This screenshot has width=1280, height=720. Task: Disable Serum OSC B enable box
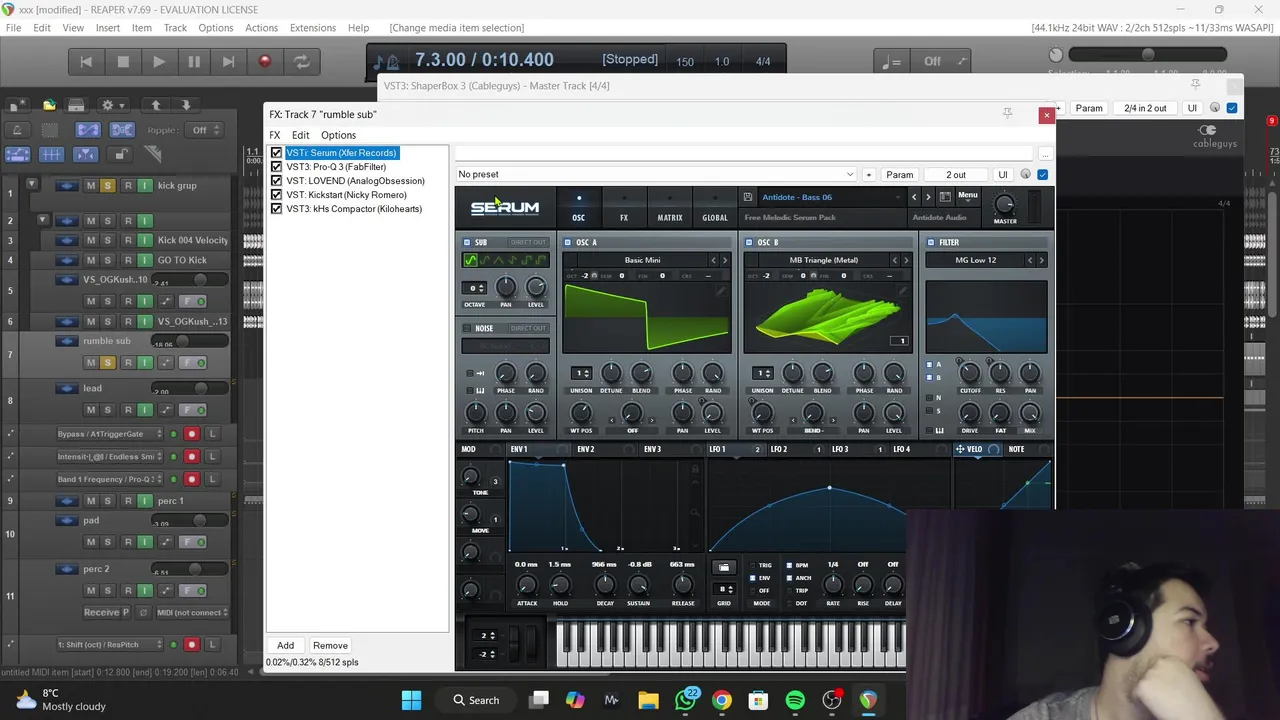748,242
